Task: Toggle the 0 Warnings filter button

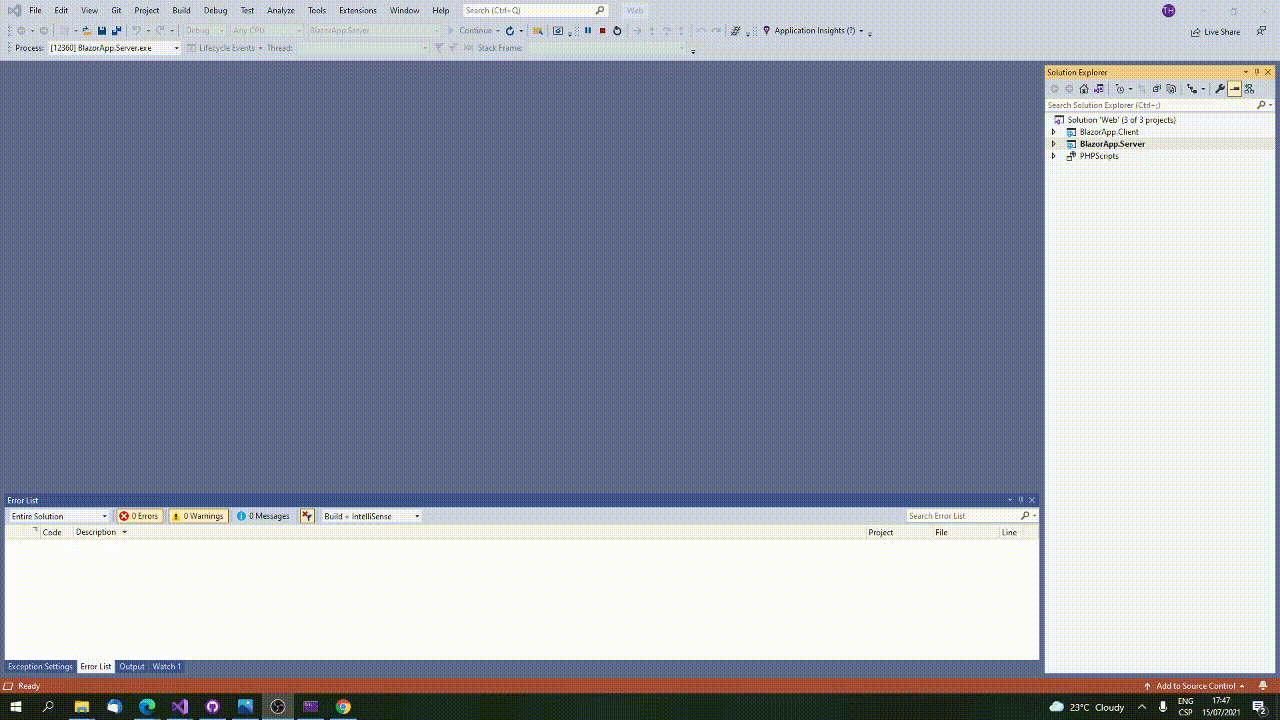Action: click(198, 516)
